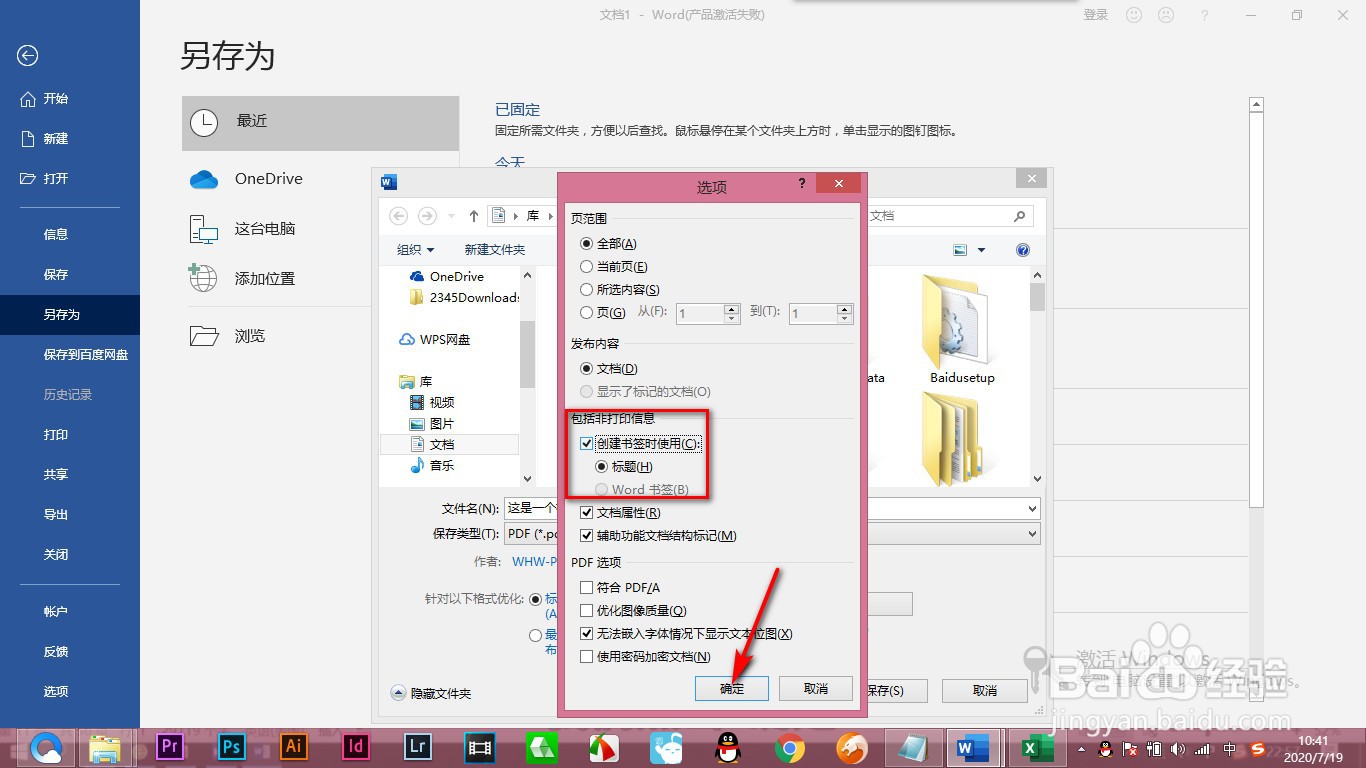This screenshot has height=768, width=1366.
Task: Open Premiere Pro from the taskbar
Action: coord(170,746)
